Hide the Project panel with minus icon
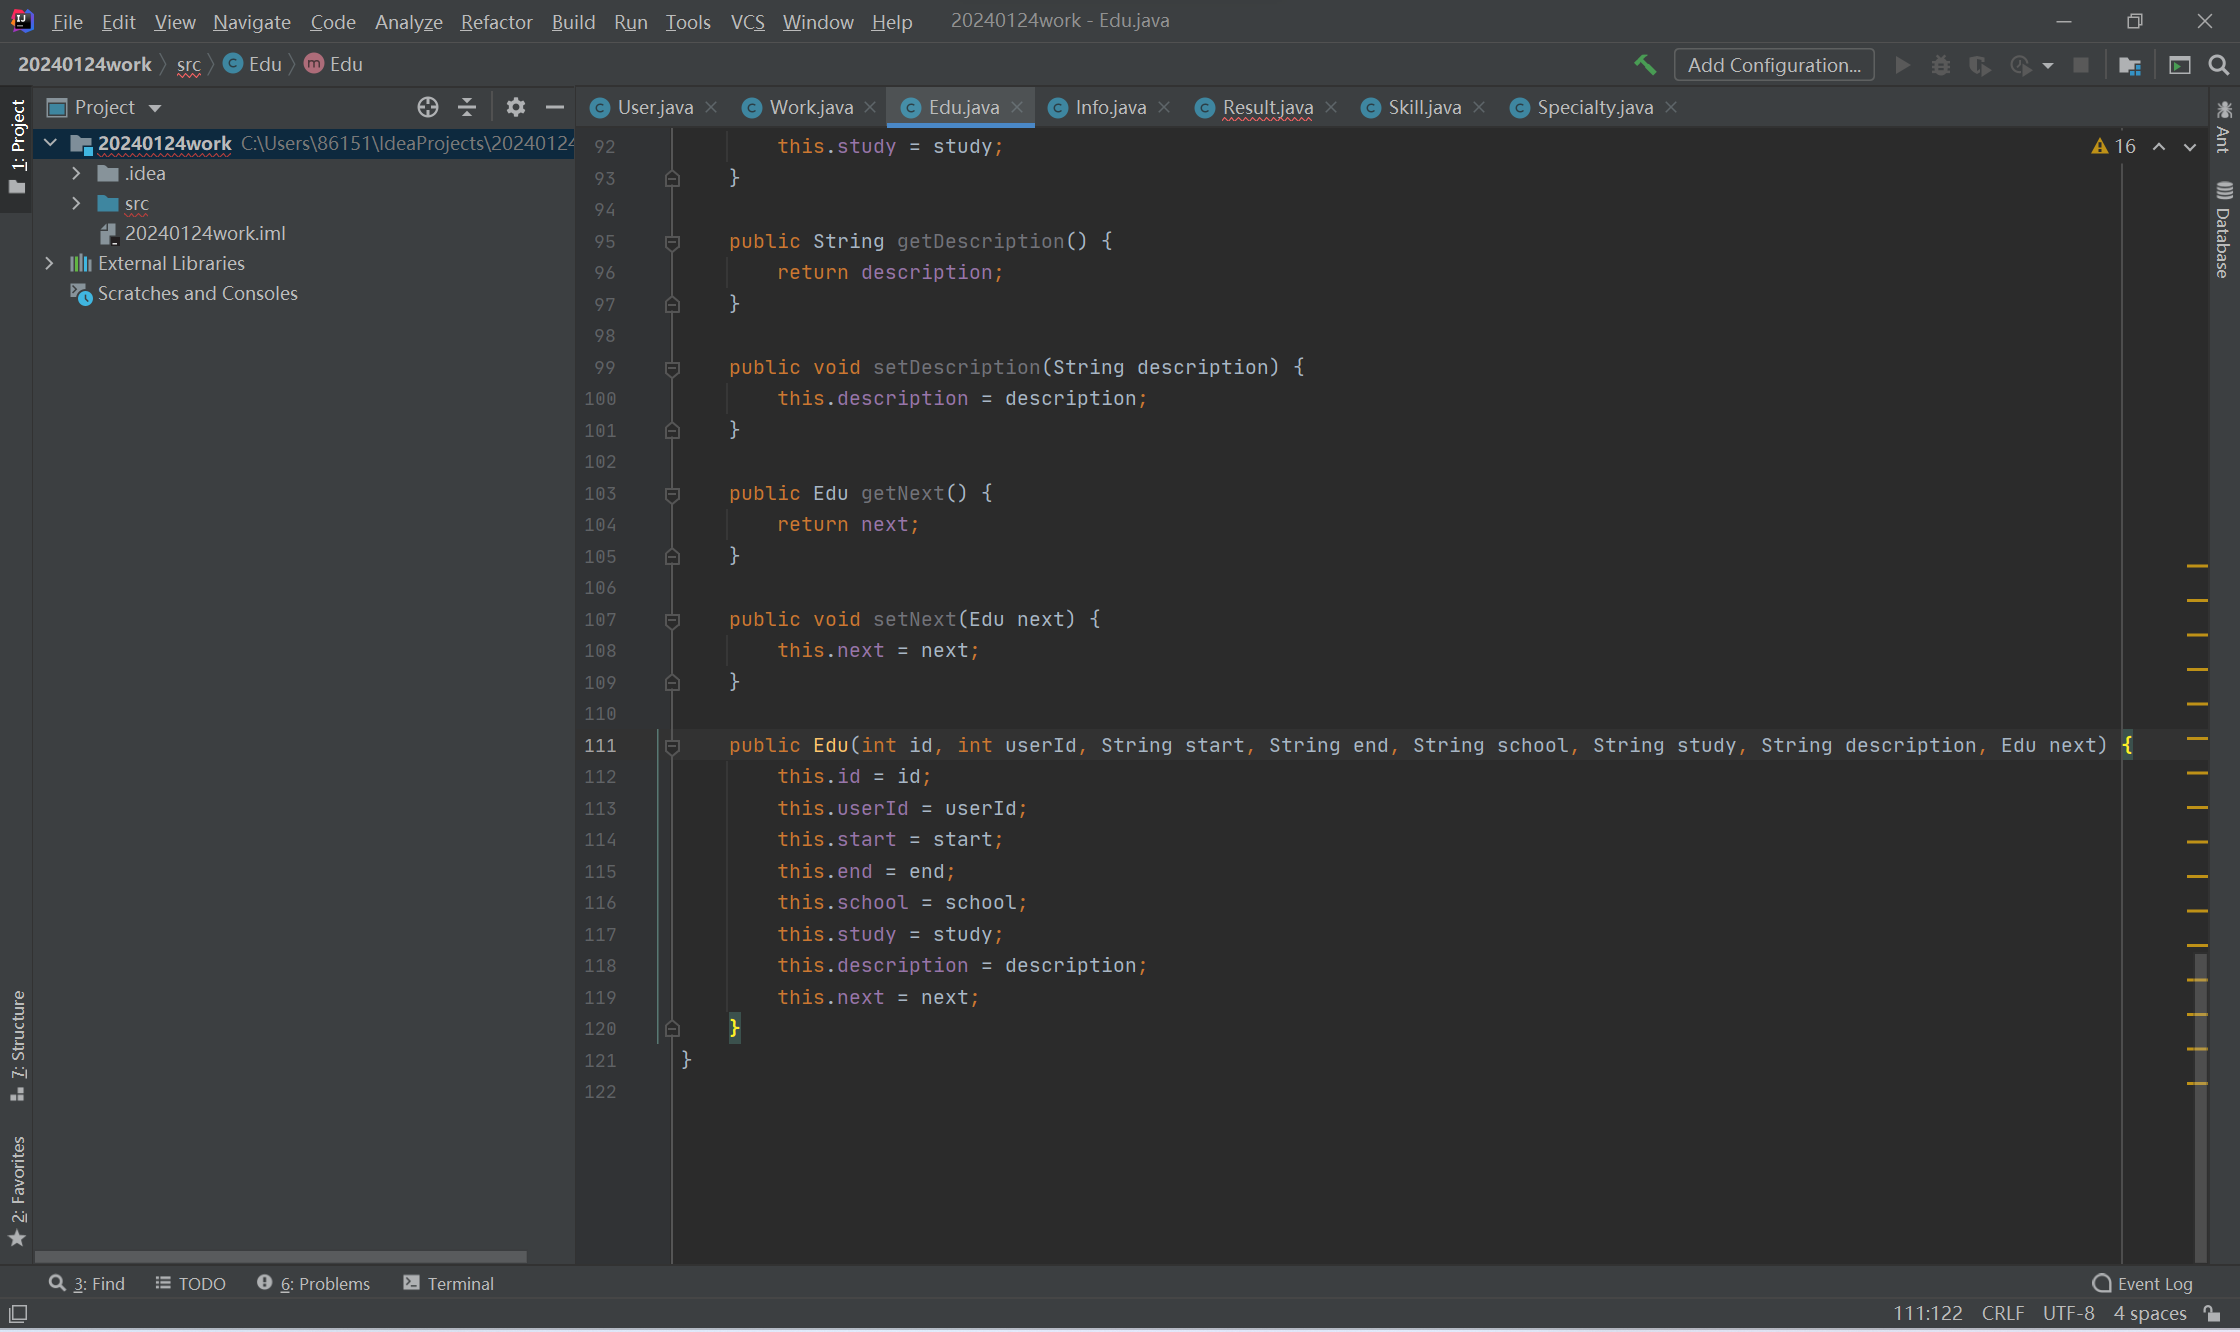This screenshot has height=1332, width=2240. pos(555,107)
